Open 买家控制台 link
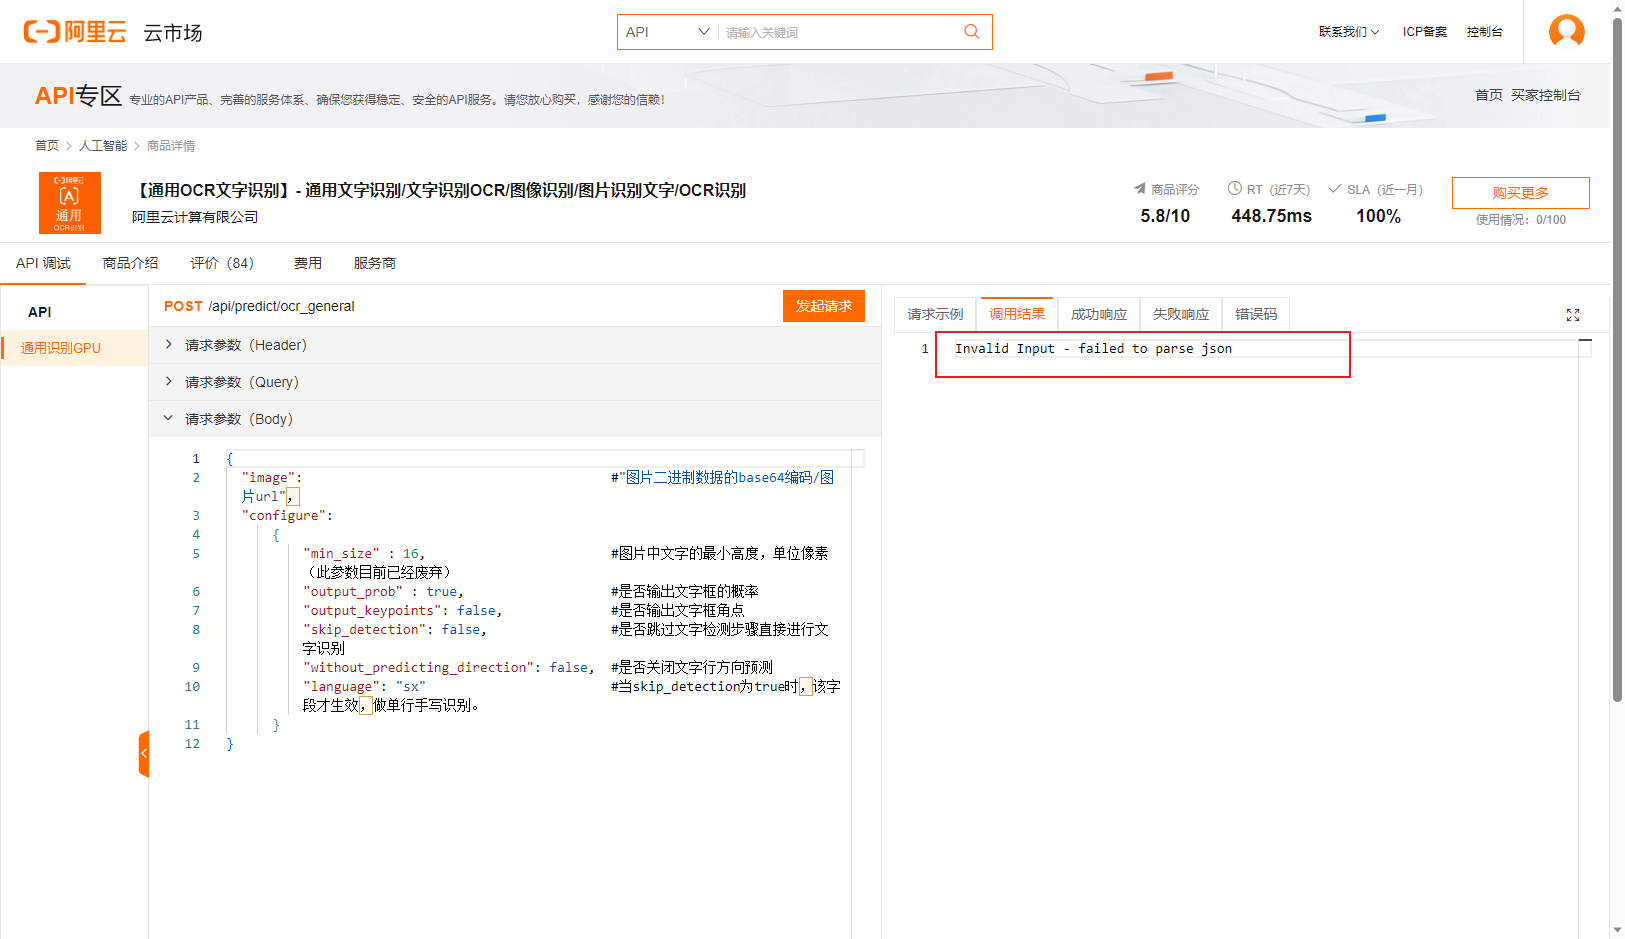The width and height of the screenshot is (1625, 939). coord(1546,95)
